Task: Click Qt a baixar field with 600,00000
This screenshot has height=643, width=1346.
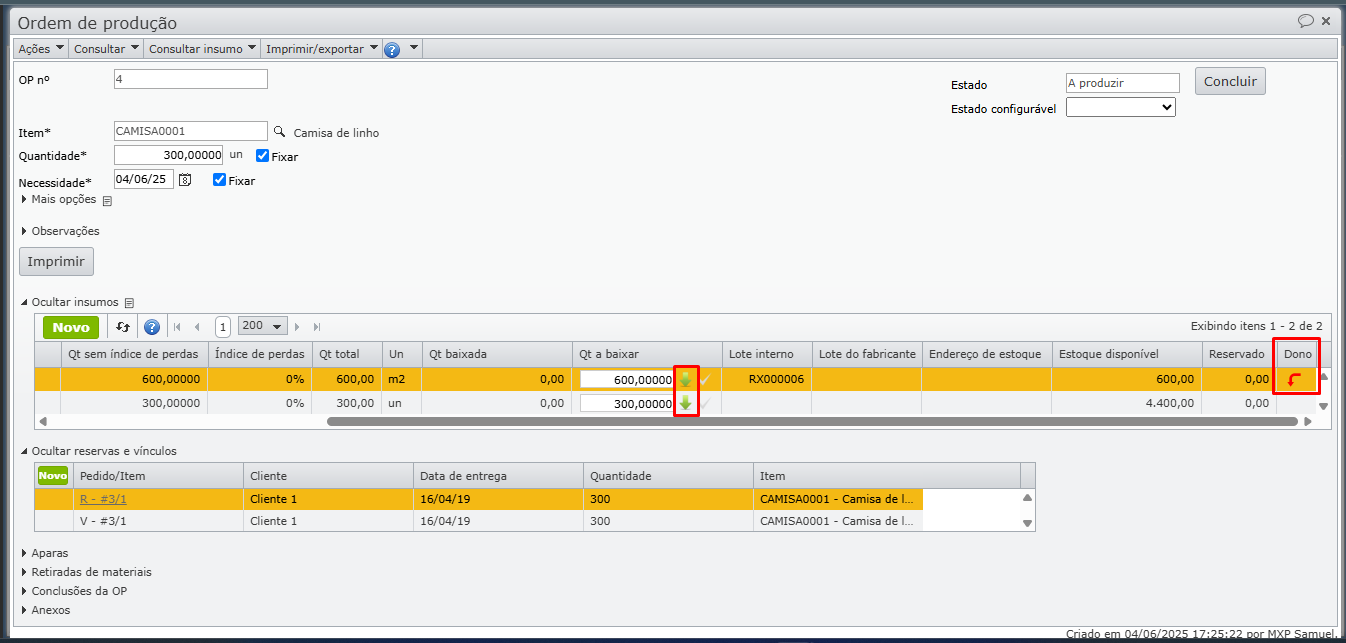Action: tap(627, 380)
